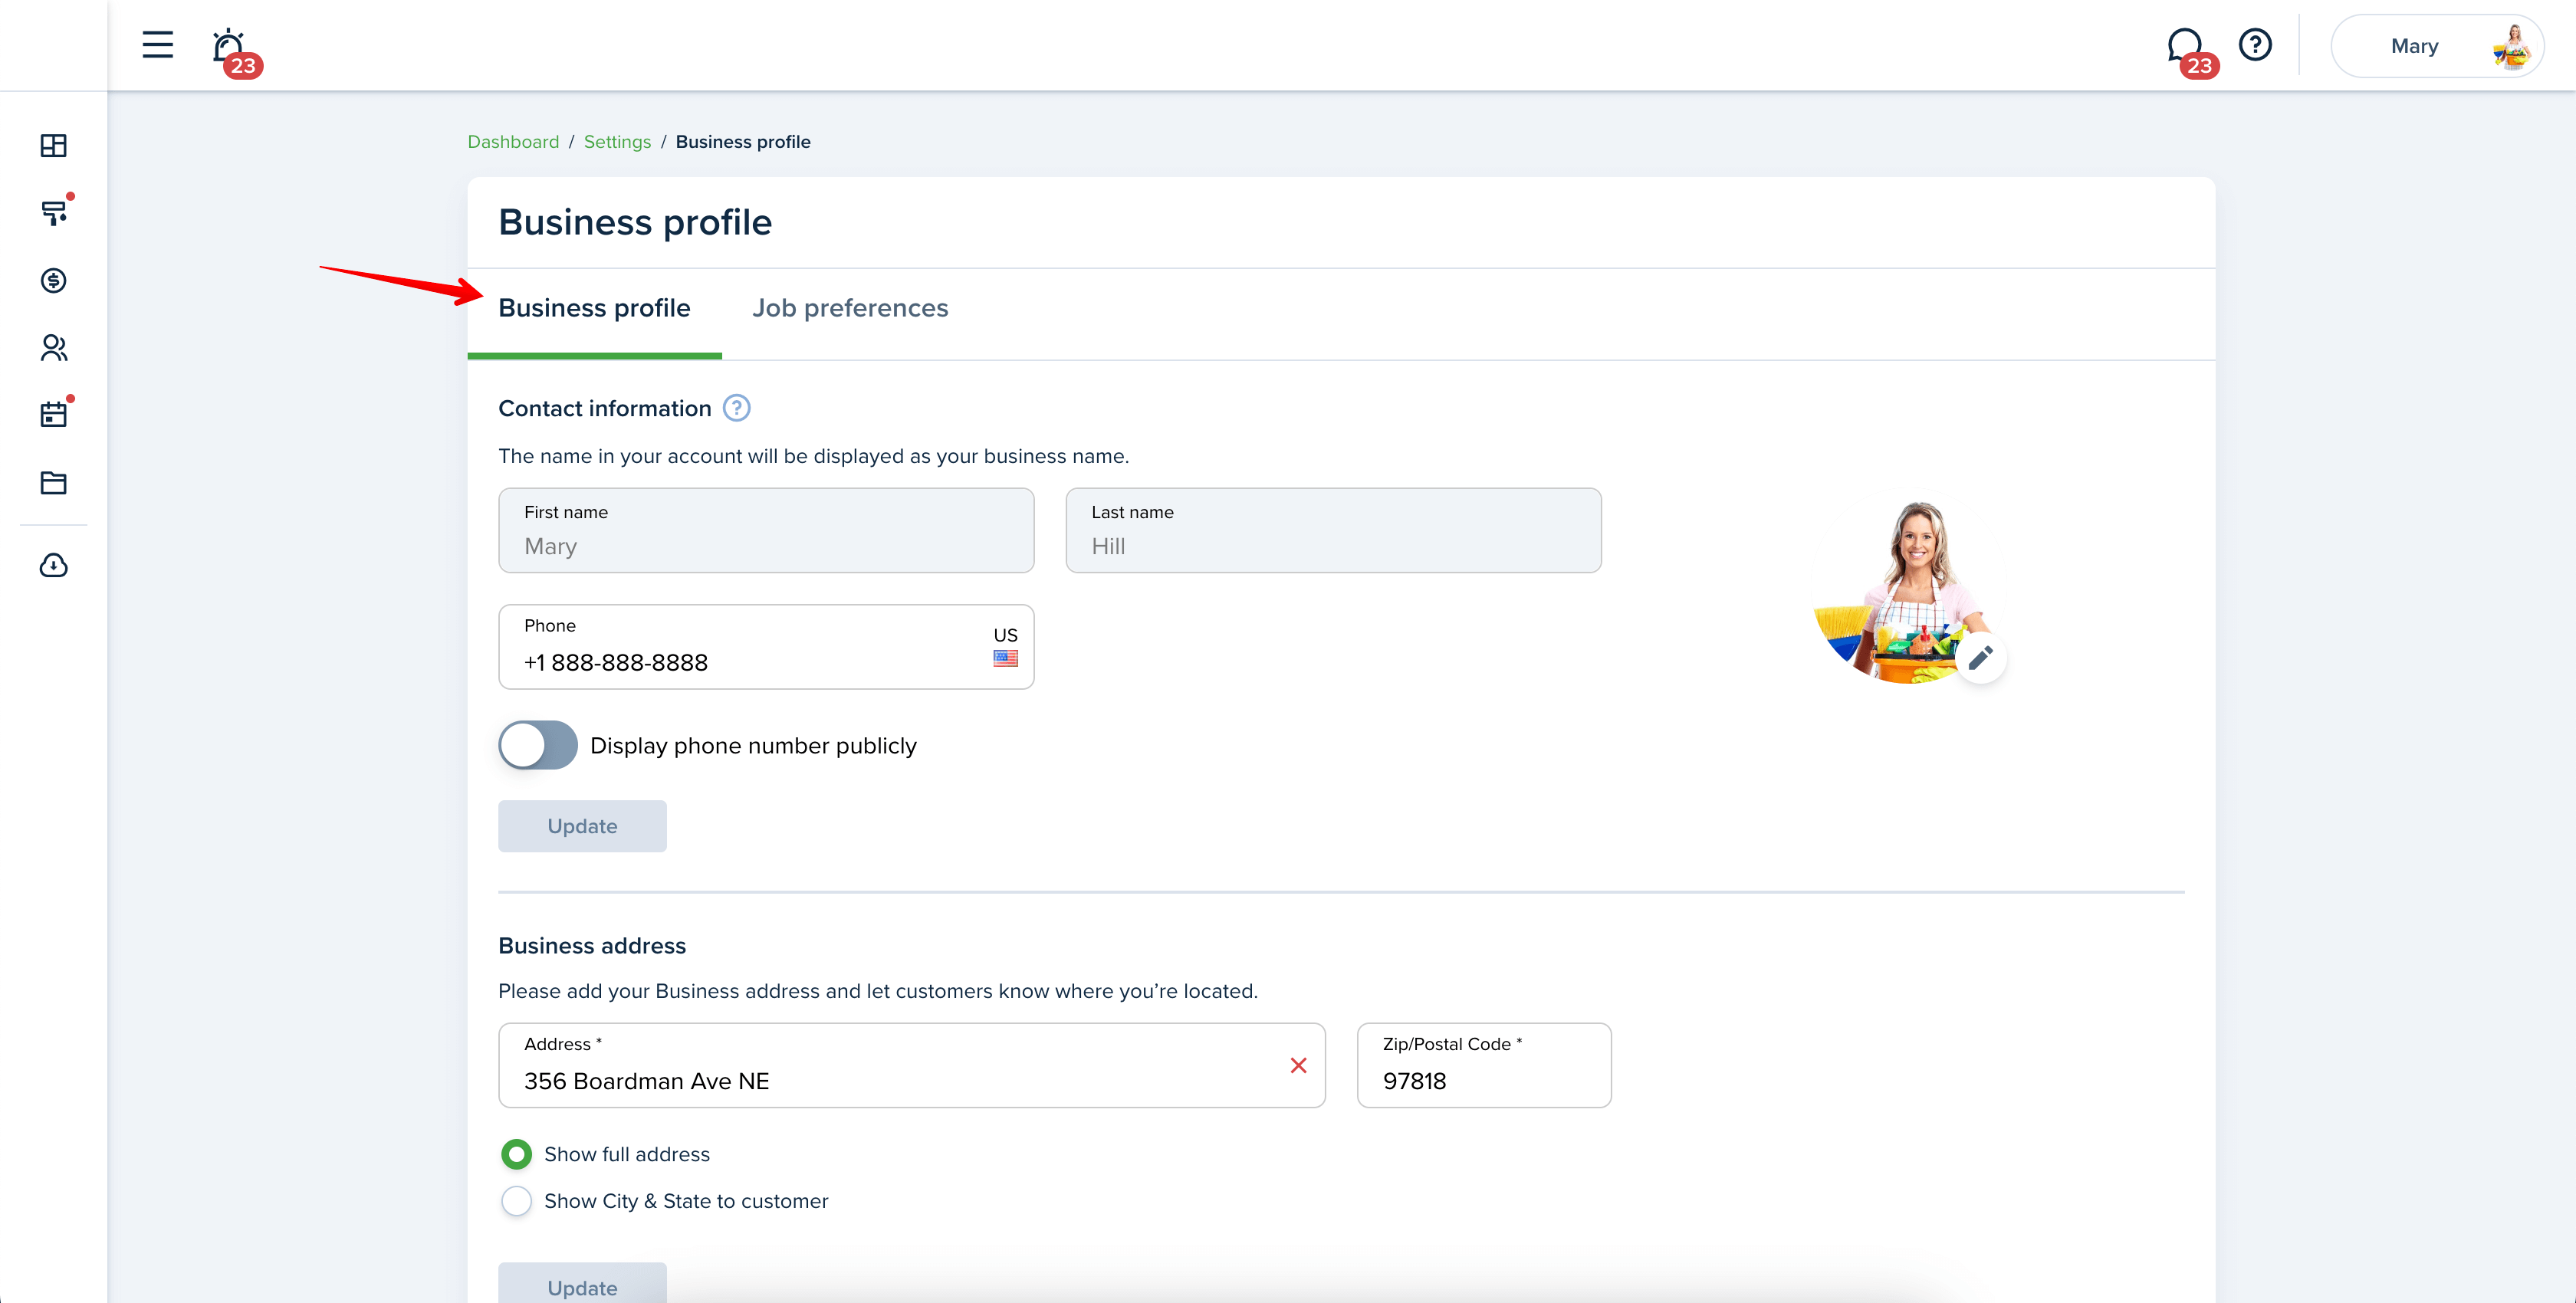Click the Zip/Postal Code field
This screenshot has height=1303, width=2576.
point(1484,1065)
